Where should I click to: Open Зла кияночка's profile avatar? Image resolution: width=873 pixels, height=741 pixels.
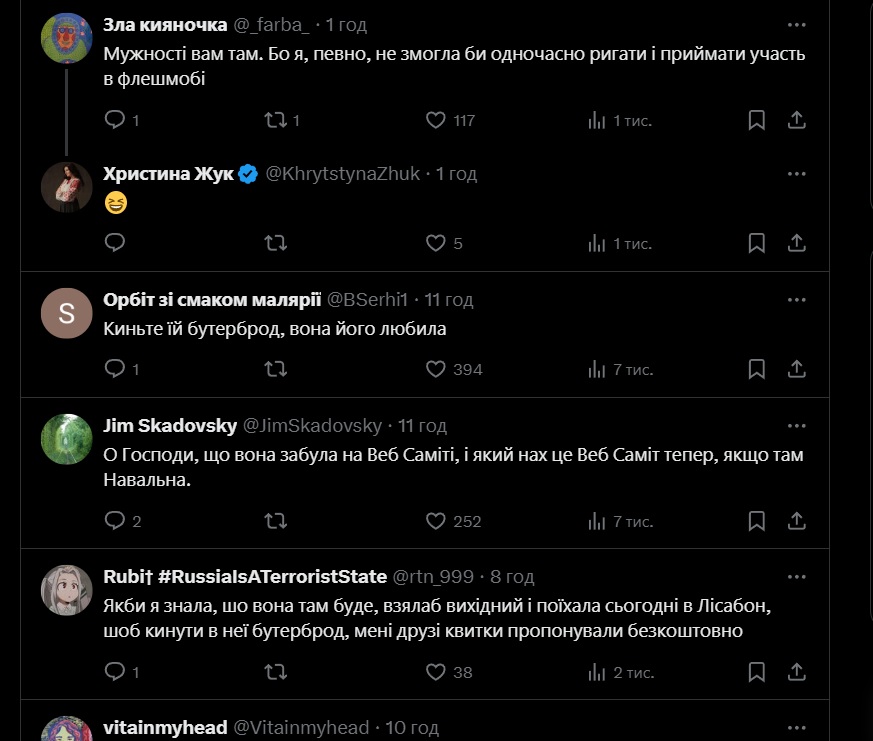[x=67, y=38]
